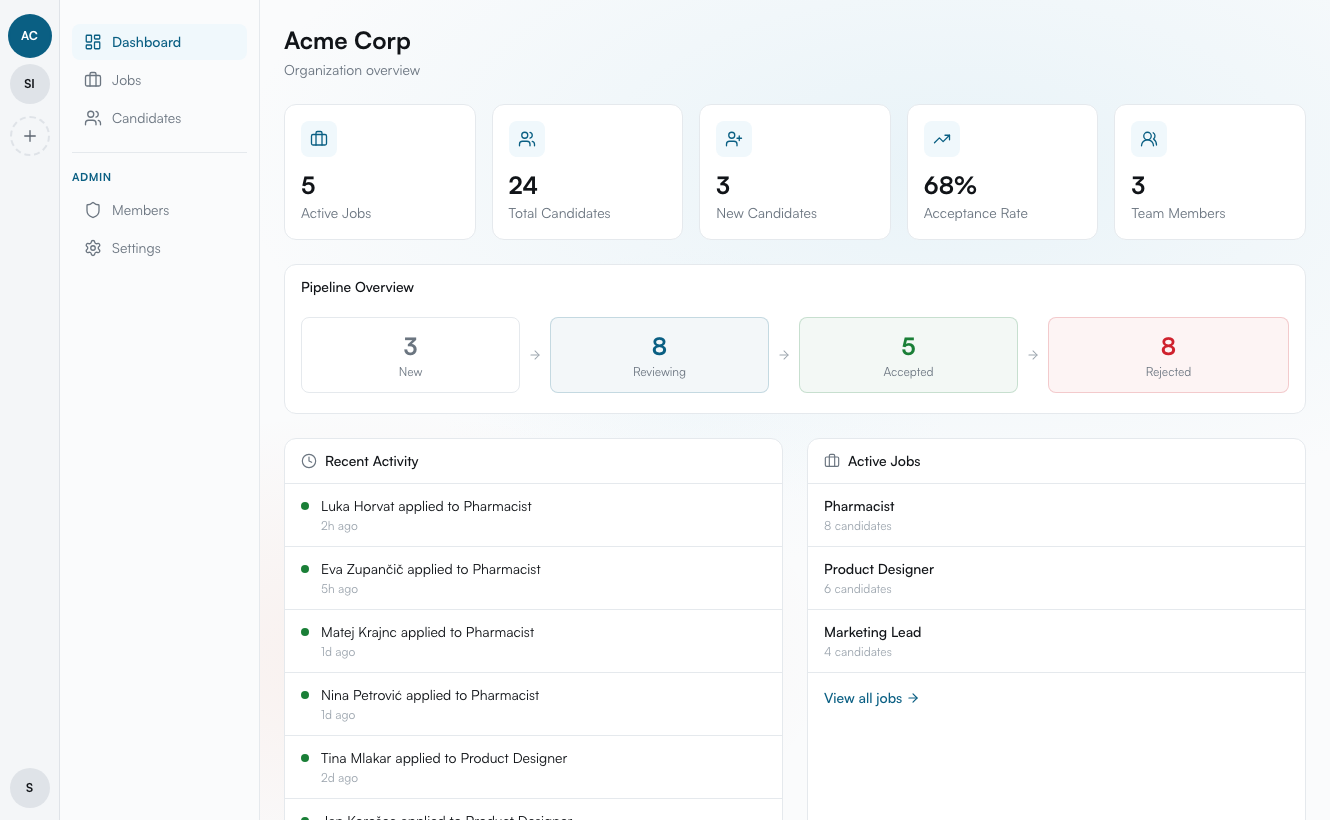This screenshot has height=820, width=1330.
Task: Click the Recent Activity heading text
Action: 371,461
